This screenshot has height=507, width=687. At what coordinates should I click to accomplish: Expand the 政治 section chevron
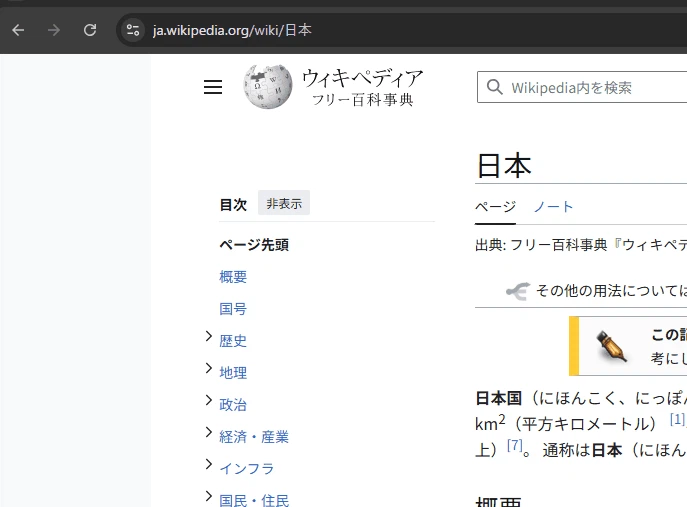click(x=209, y=401)
